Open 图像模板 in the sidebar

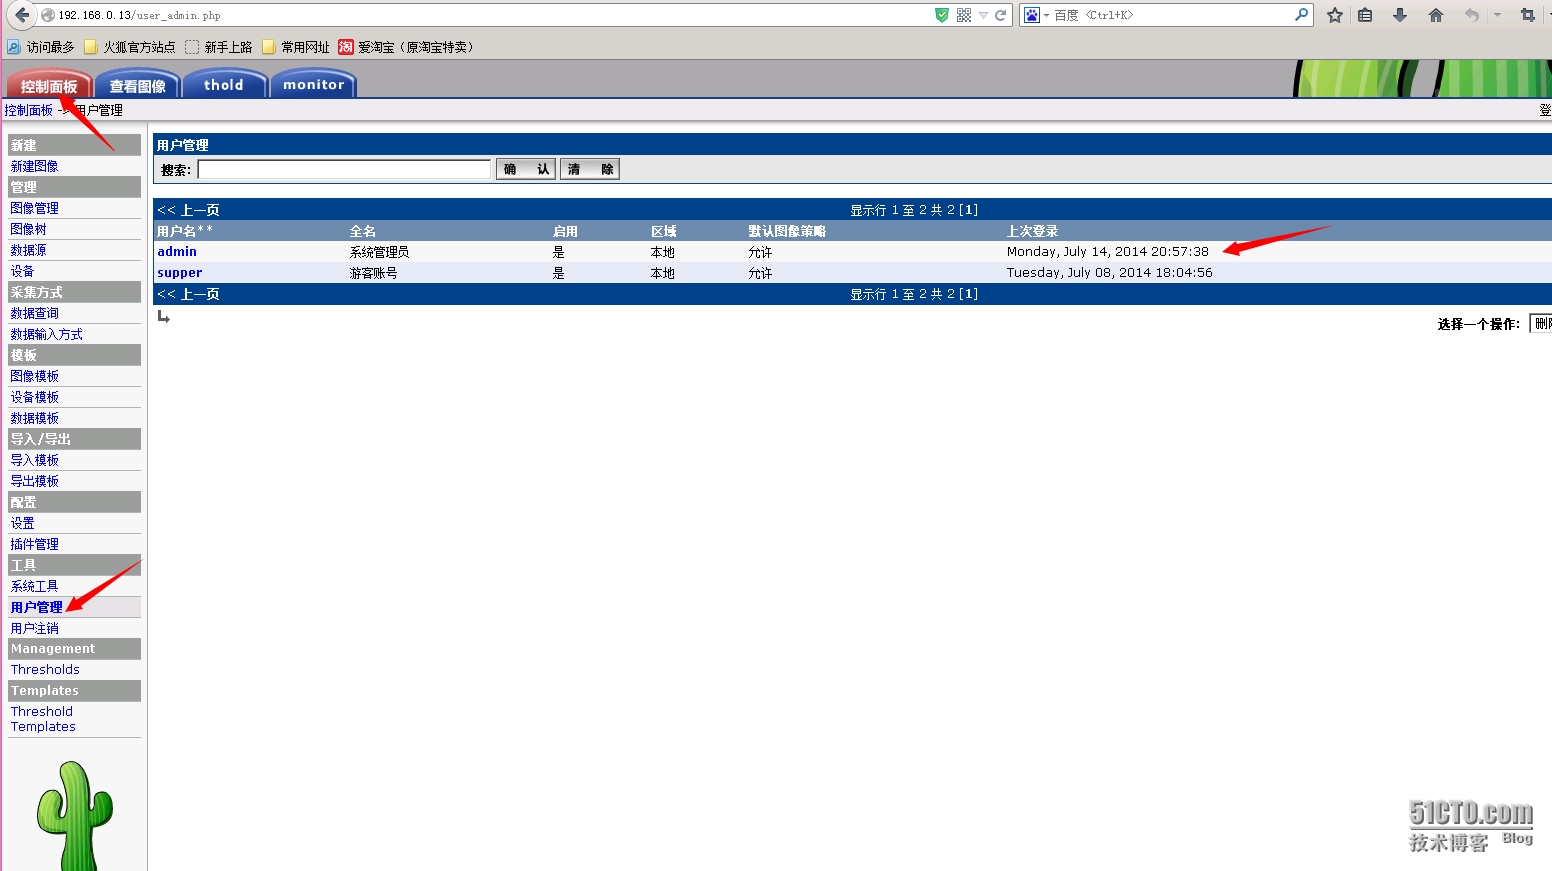[x=34, y=376]
